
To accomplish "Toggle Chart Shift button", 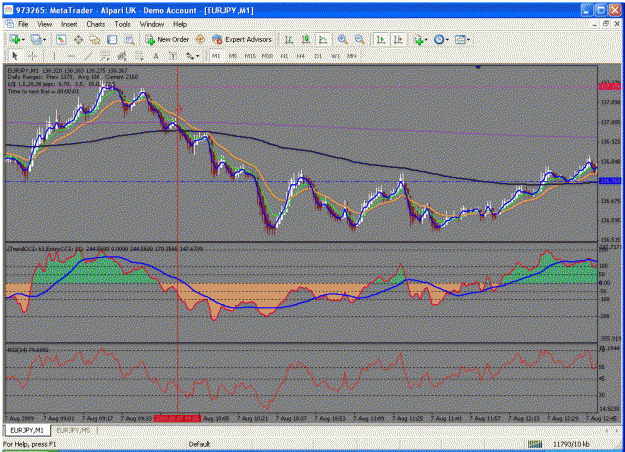I will click(x=398, y=39).
